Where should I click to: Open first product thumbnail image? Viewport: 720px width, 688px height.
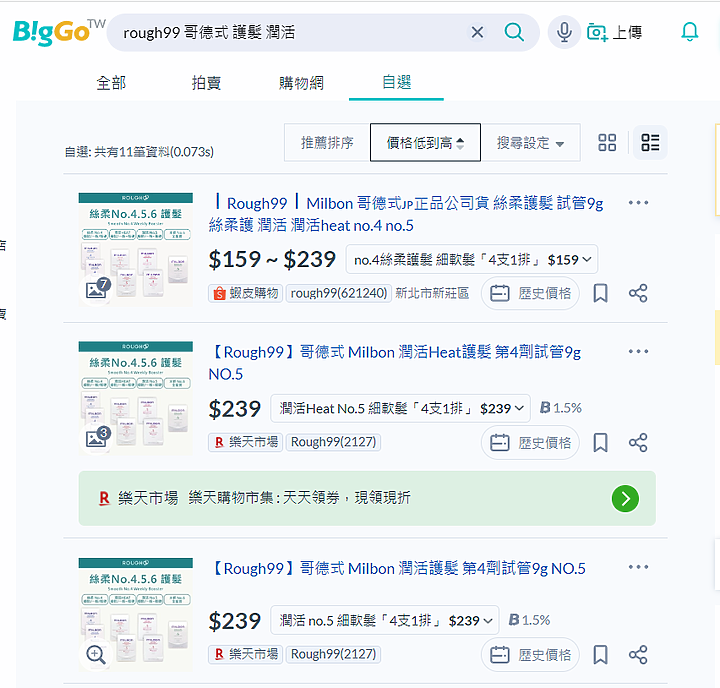point(135,249)
